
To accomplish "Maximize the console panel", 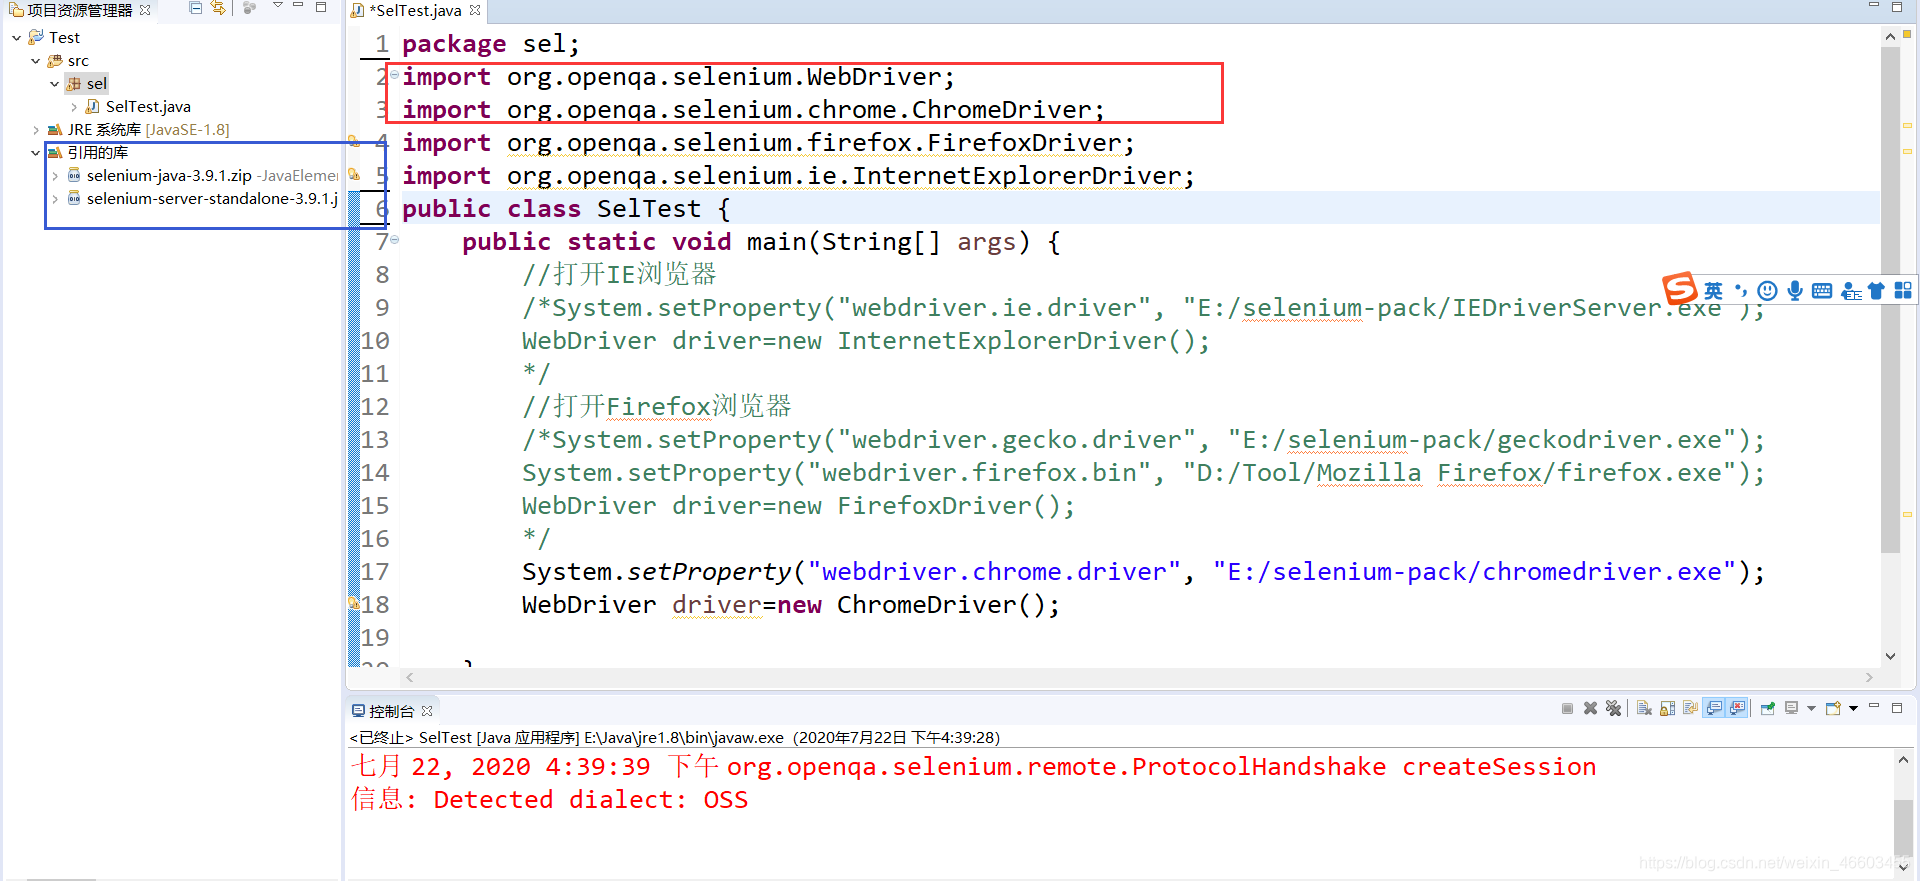I will pos(1897,708).
